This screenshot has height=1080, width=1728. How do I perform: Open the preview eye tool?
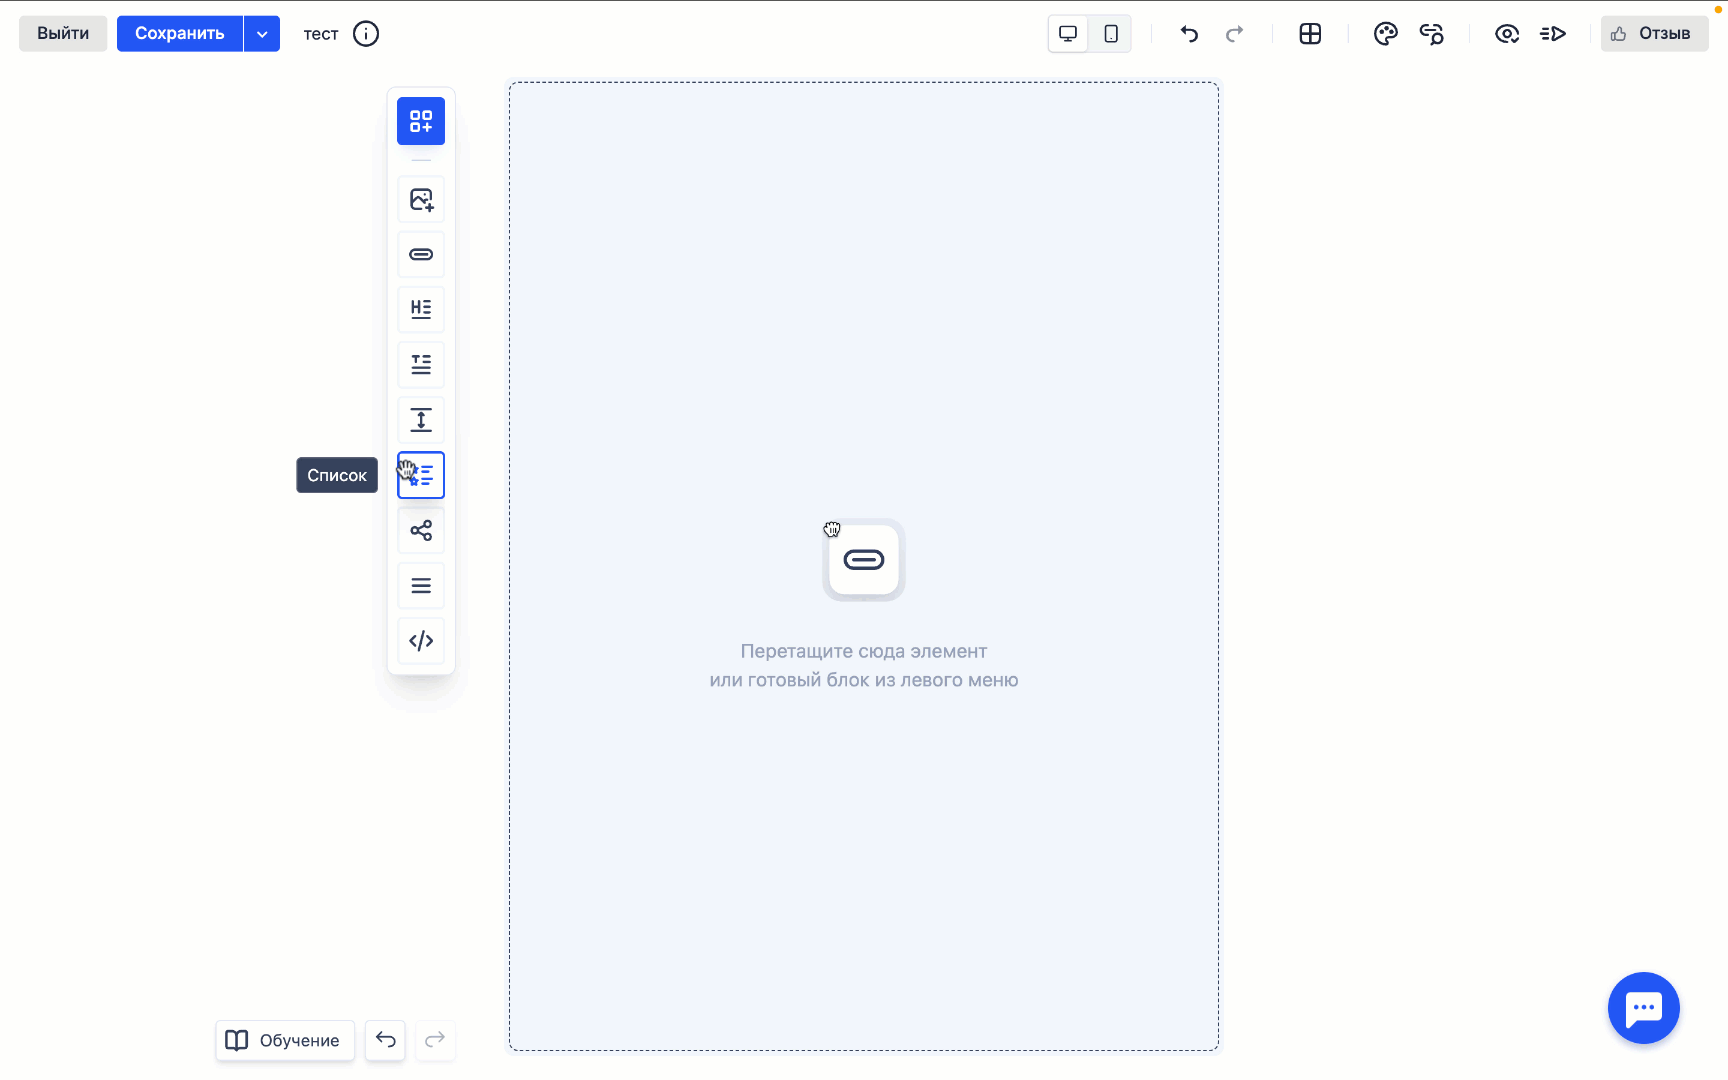(x=1507, y=33)
